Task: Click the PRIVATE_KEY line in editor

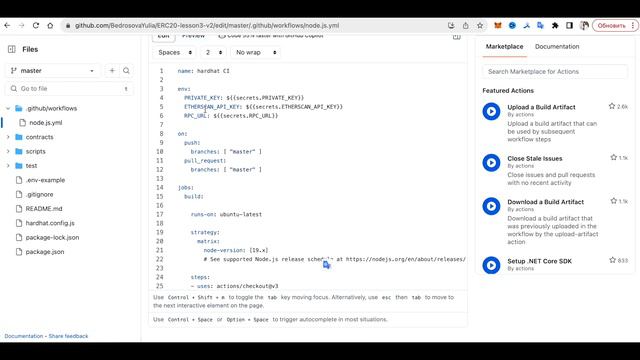Action: [x=244, y=98]
